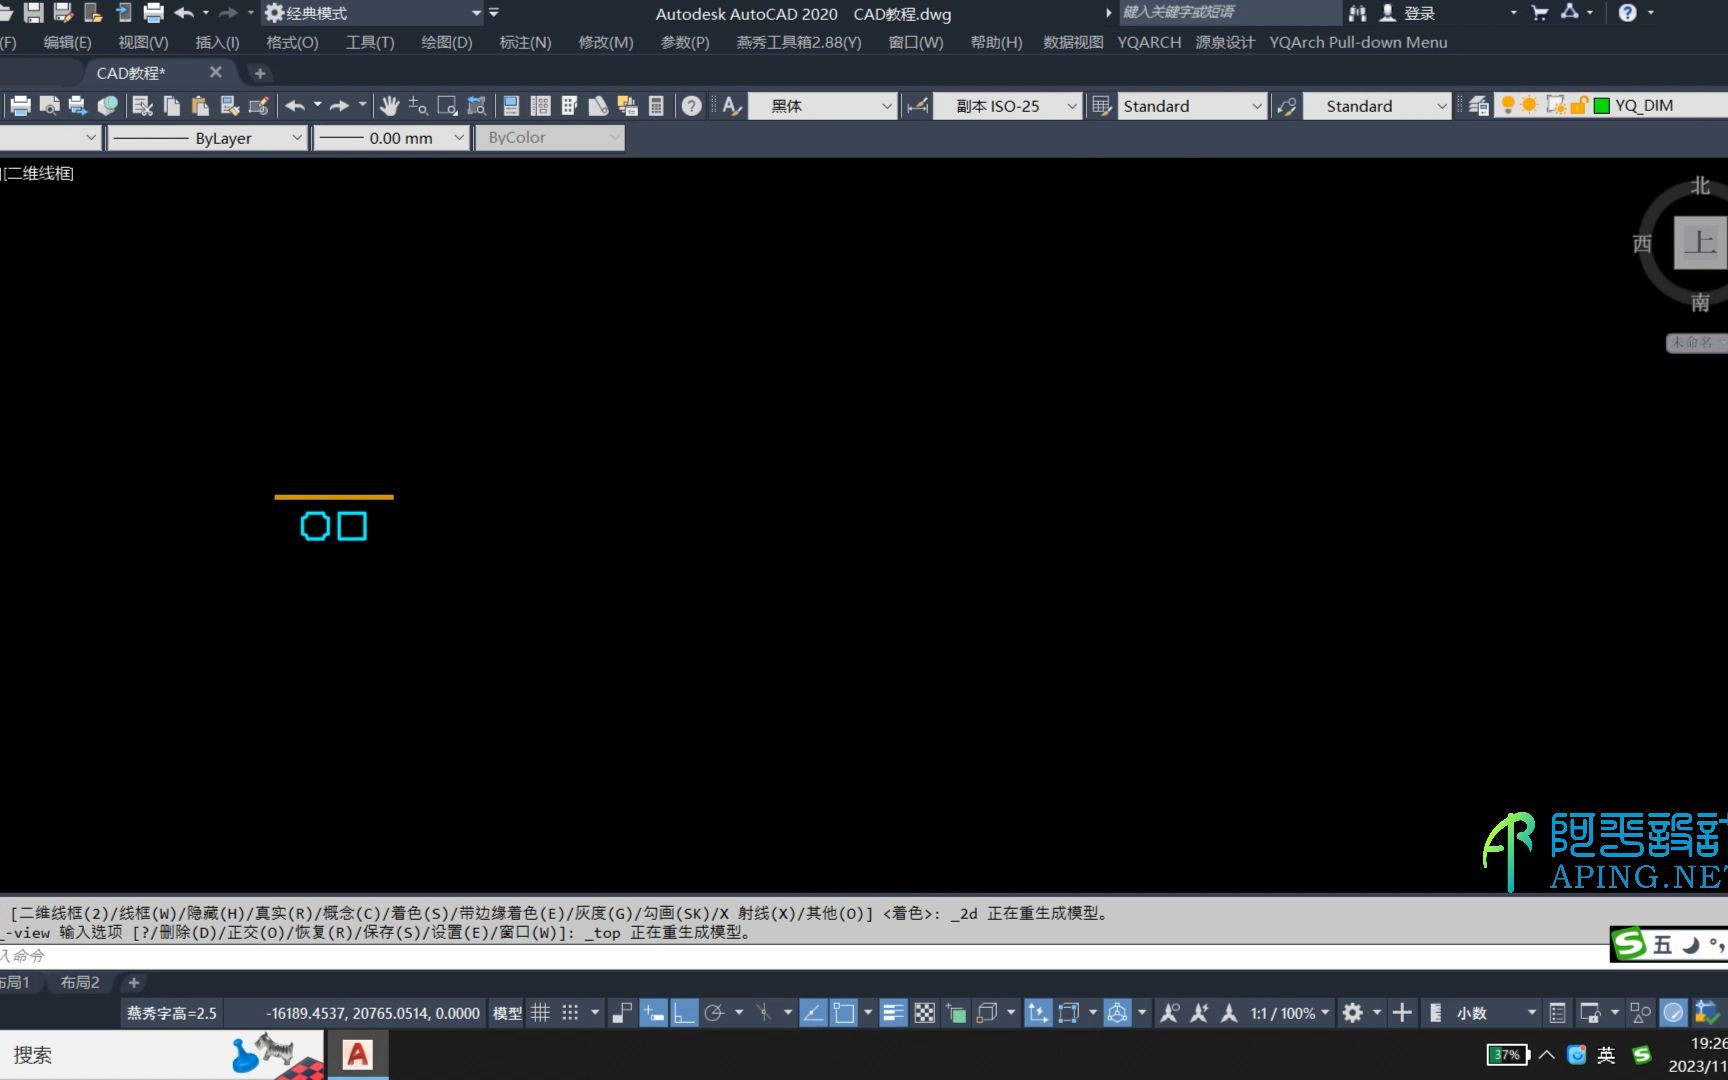This screenshot has width=1728, height=1080.
Task: Activate the Pan hand tool
Action: coord(389,106)
